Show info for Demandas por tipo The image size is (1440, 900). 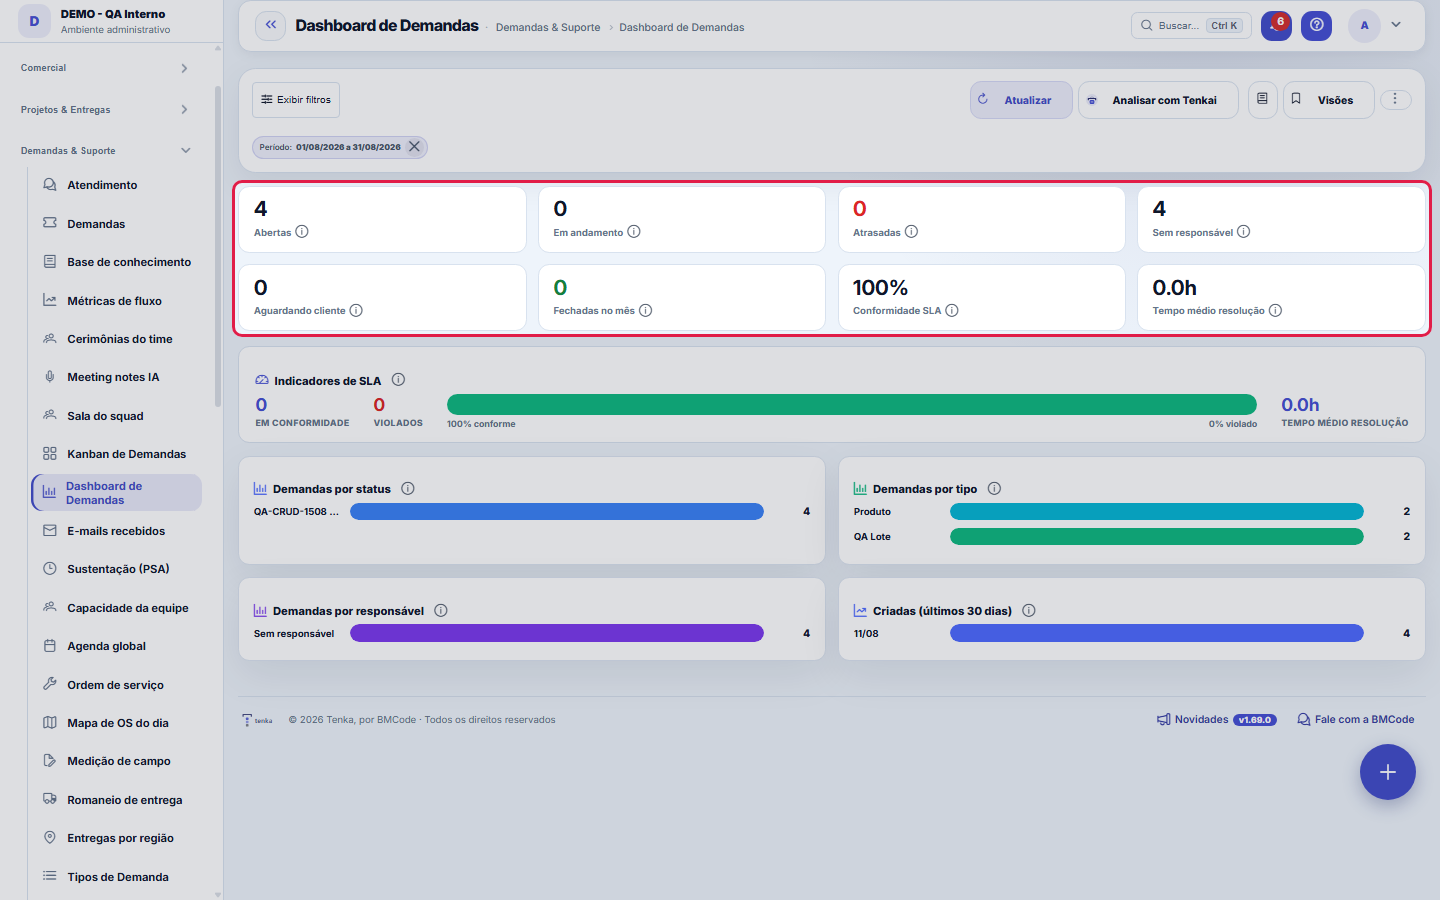tap(994, 489)
